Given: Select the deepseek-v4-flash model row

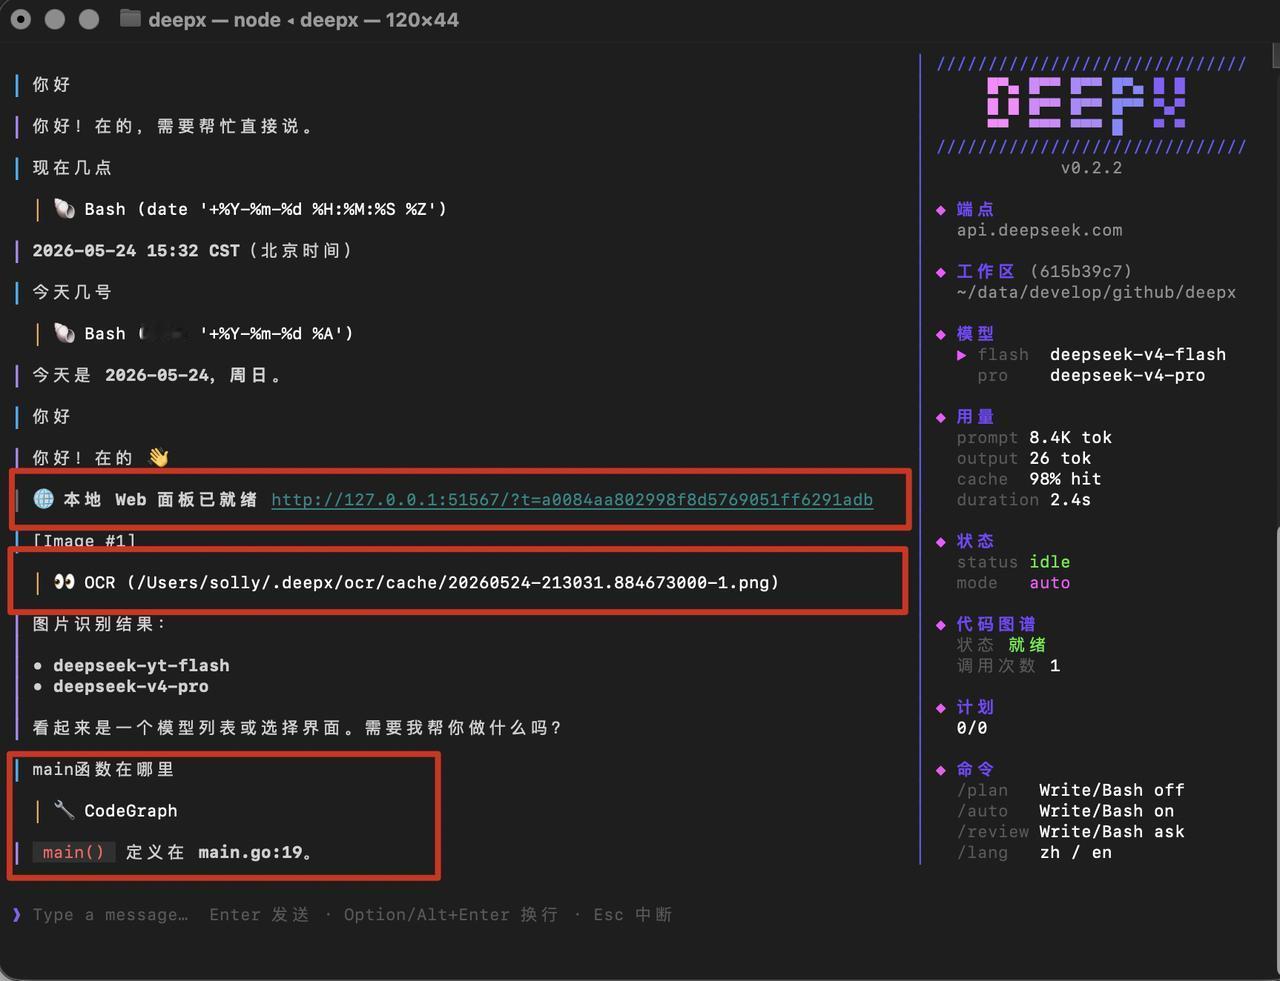Looking at the screenshot, I should (1091, 354).
